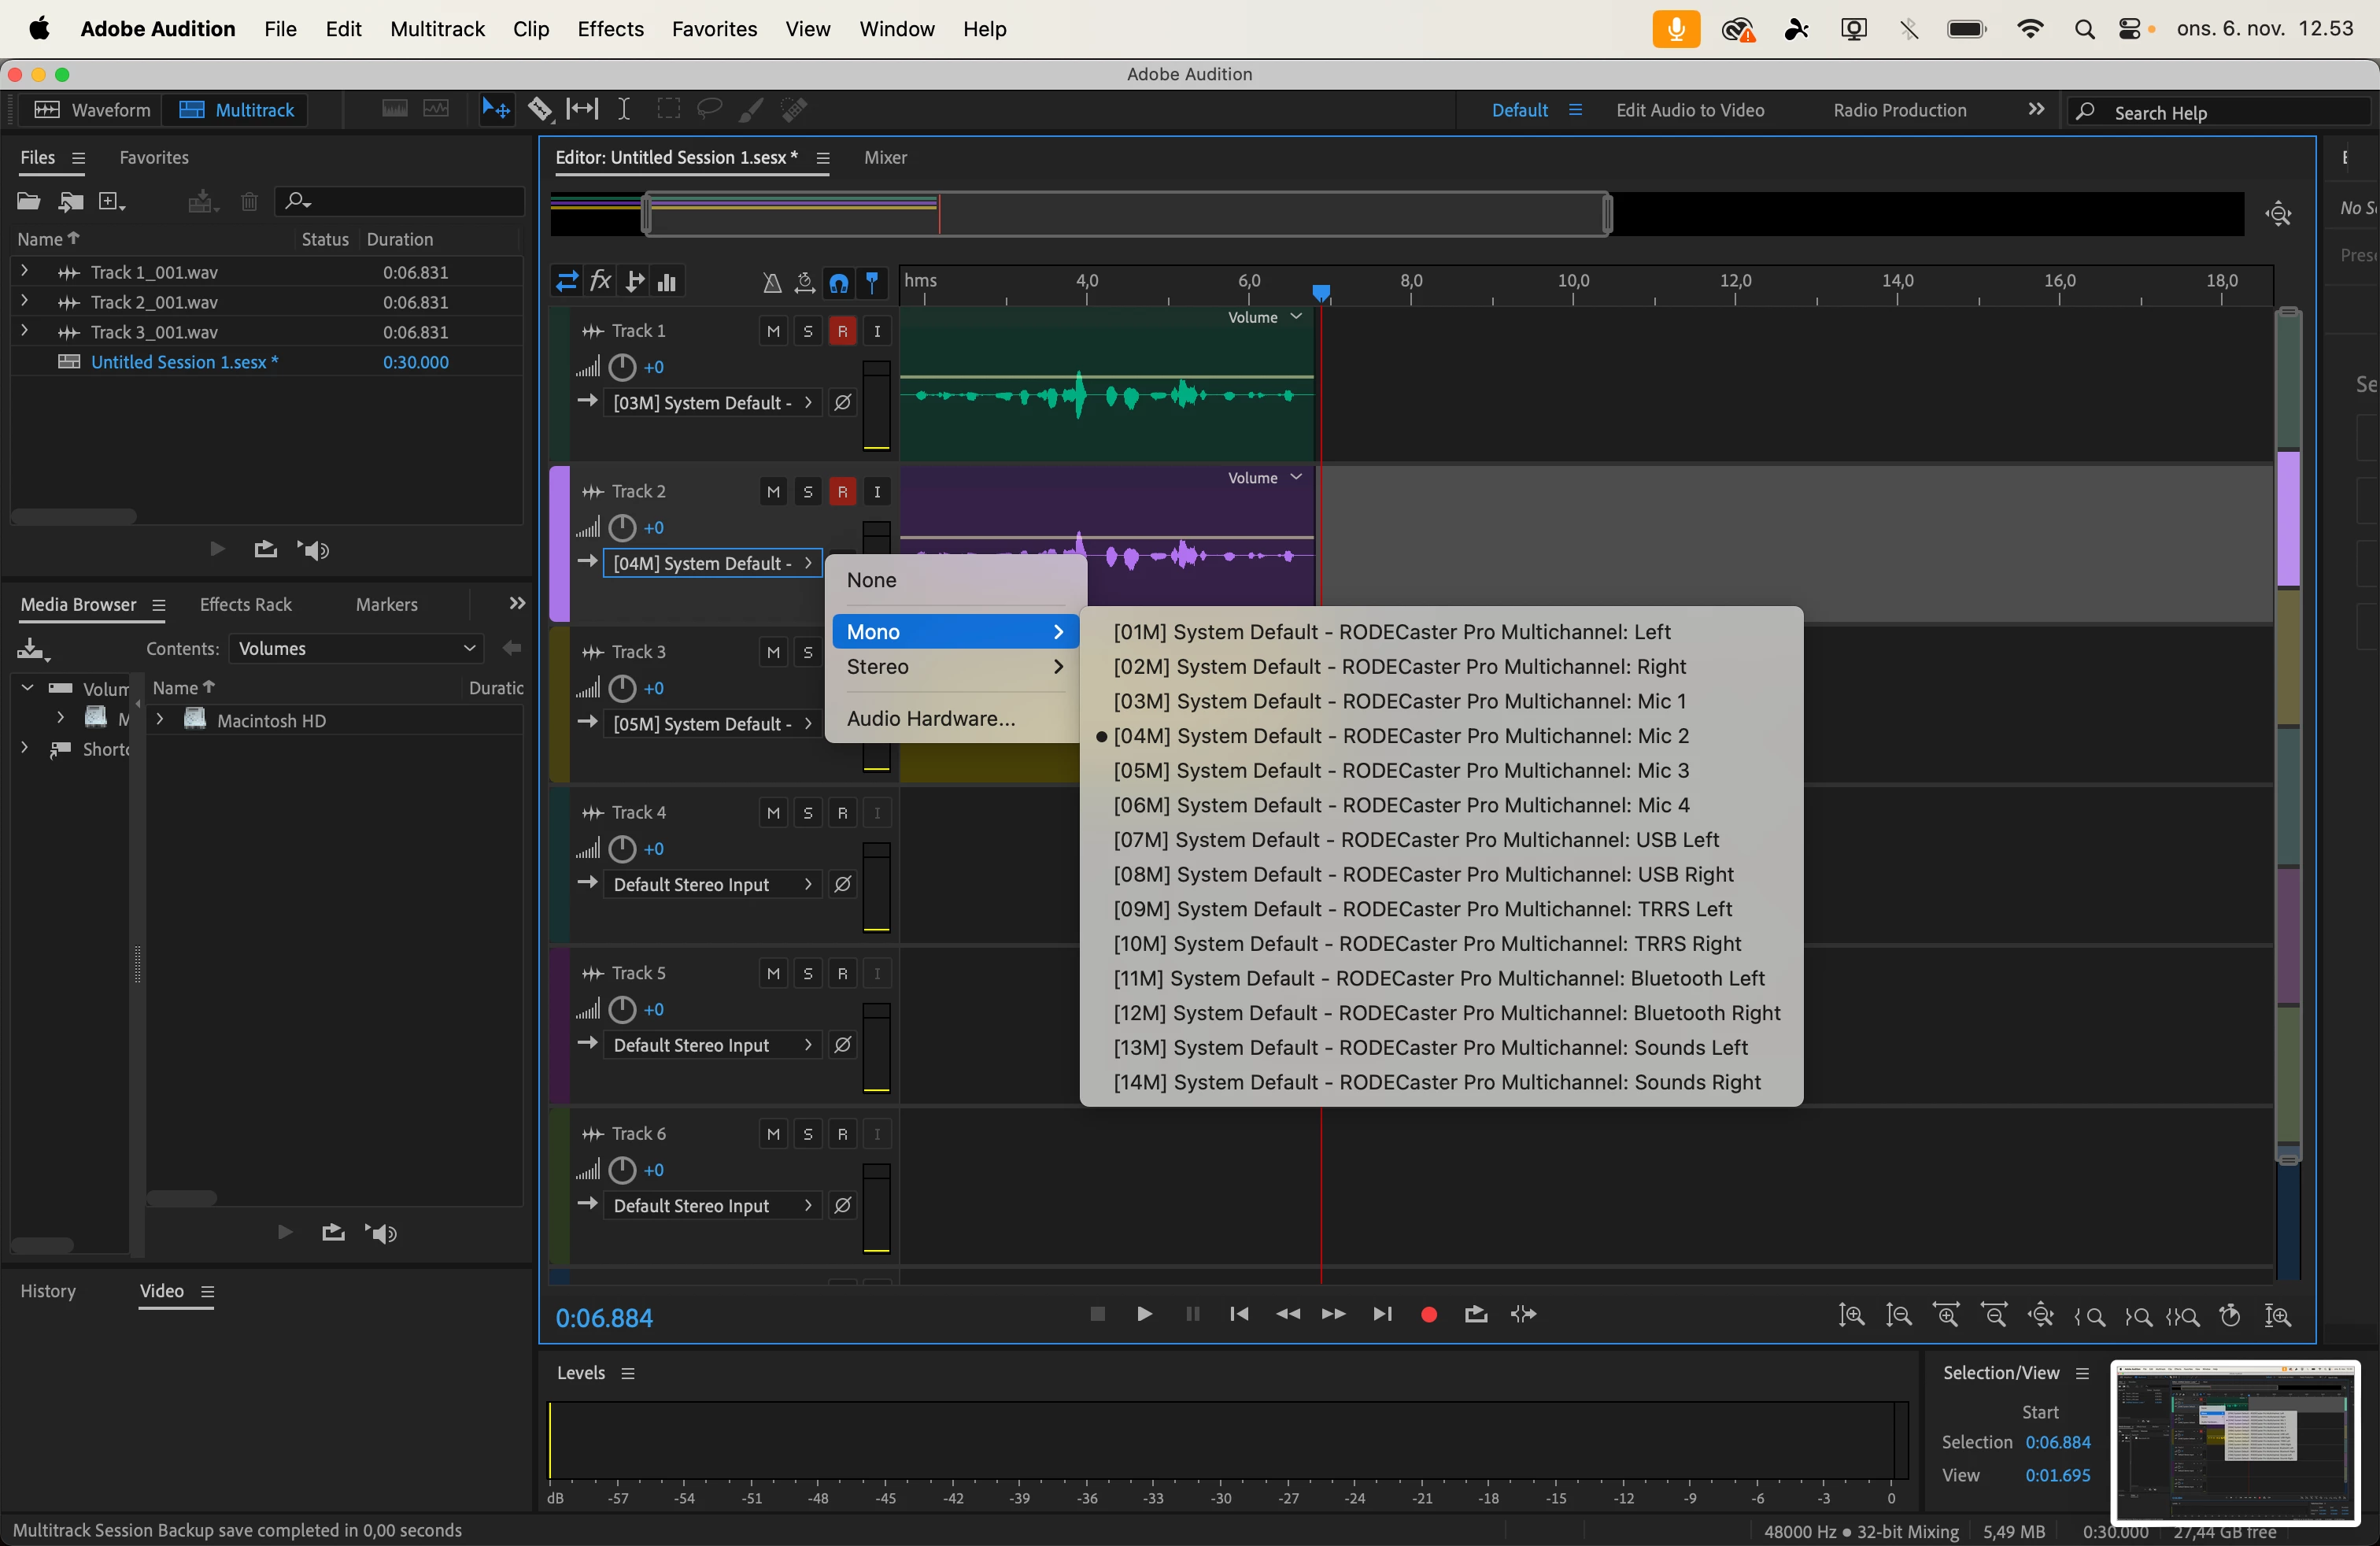Switch to the Waveform view button
This screenshot has width=2380, height=1546.
[x=91, y=110]
